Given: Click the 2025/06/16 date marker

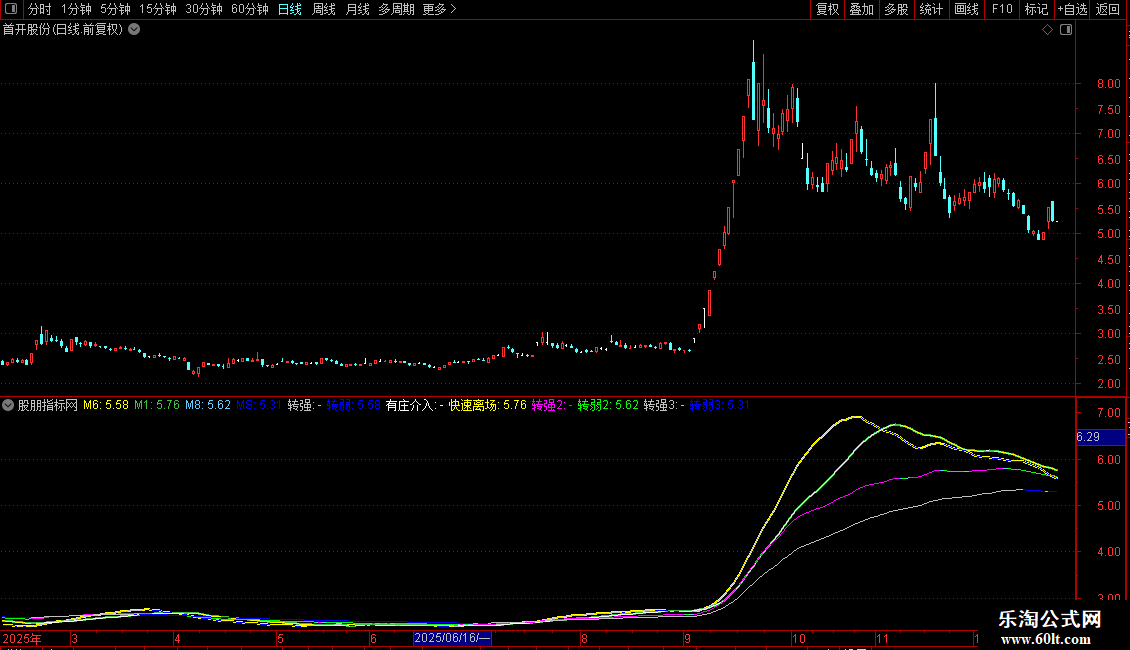Looking at the screenshot, I should [x=452, y=638].
